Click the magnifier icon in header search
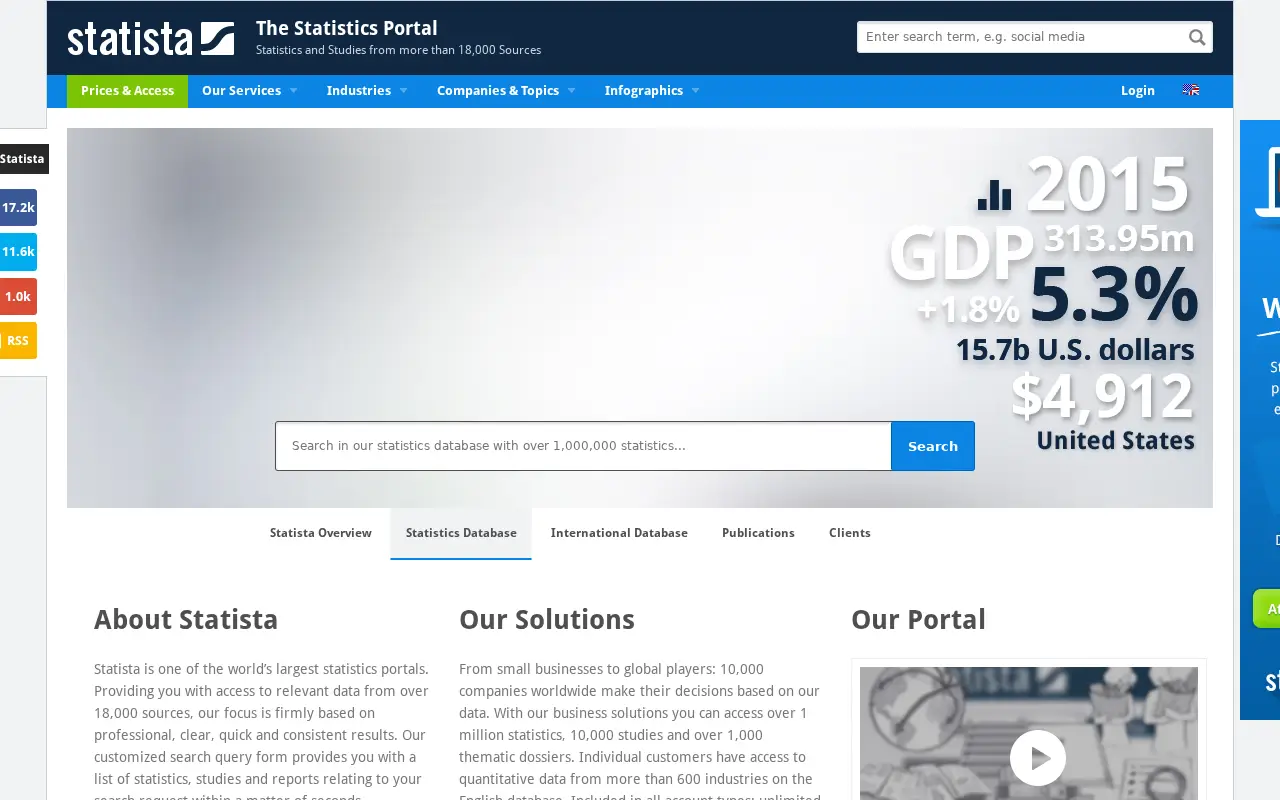This screenshot has width=1280, height=800. [1196, 37]
